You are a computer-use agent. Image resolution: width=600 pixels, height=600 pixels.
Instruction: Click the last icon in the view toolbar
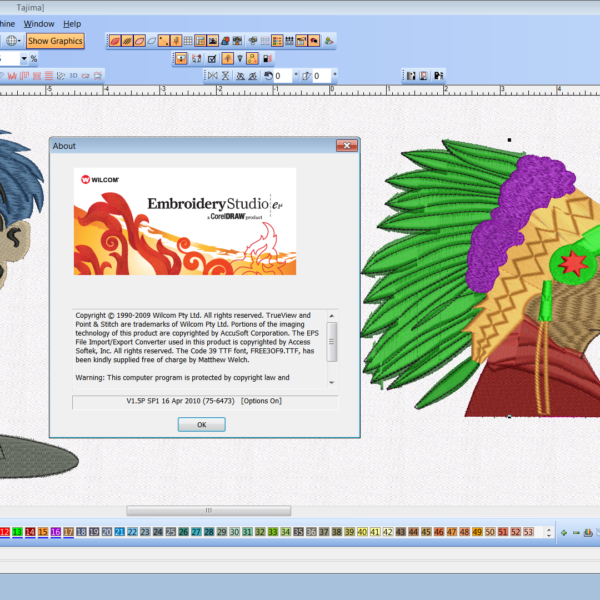tap(328, 41)
